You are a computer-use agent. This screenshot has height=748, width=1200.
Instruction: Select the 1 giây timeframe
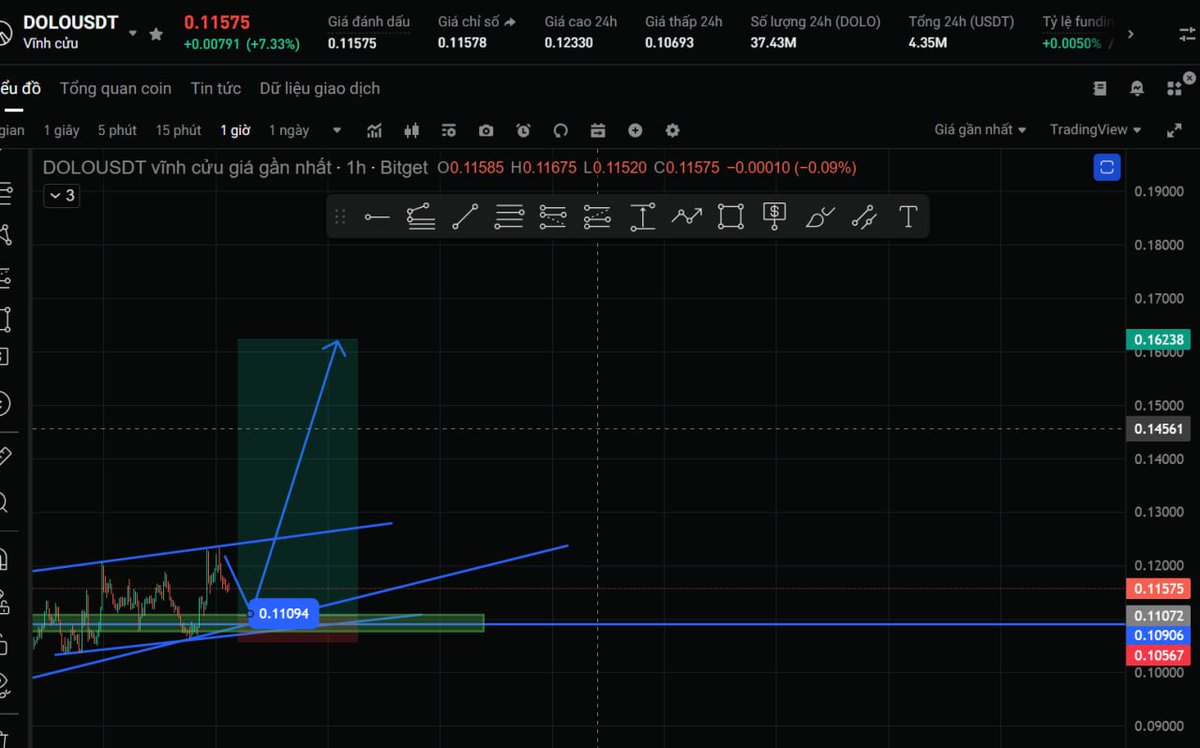point(61,130)
